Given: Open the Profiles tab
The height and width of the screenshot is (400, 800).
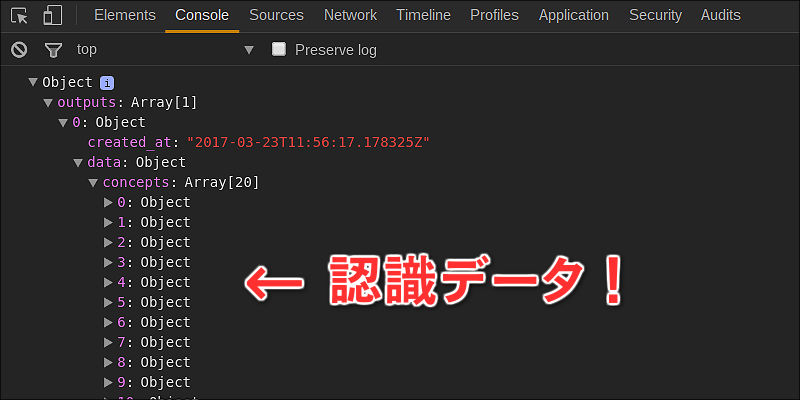Looking at the screenshot, I should (x=494, y=15).
